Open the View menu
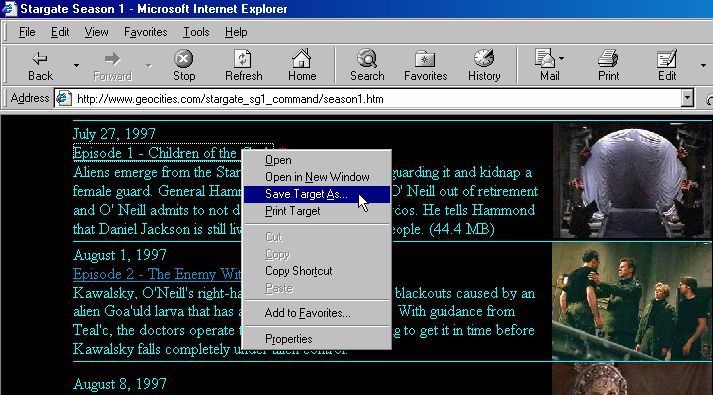This screenshot has height=395, width=713. (96, 32)
